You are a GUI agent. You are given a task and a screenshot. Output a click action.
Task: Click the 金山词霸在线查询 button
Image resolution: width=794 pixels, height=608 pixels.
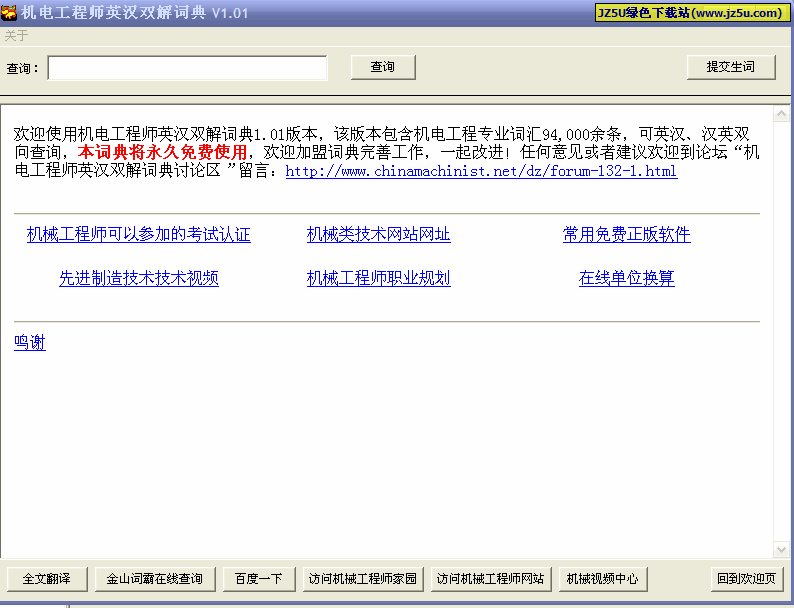(155, 579)
